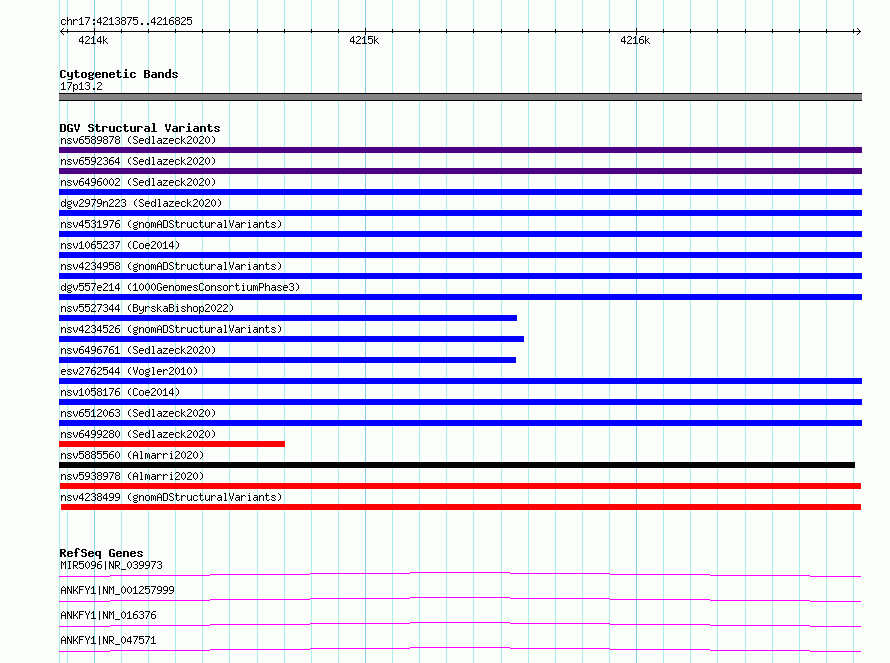
Task: Select the blue bar of variant dgv2979n223
Action: coord(460,213)
